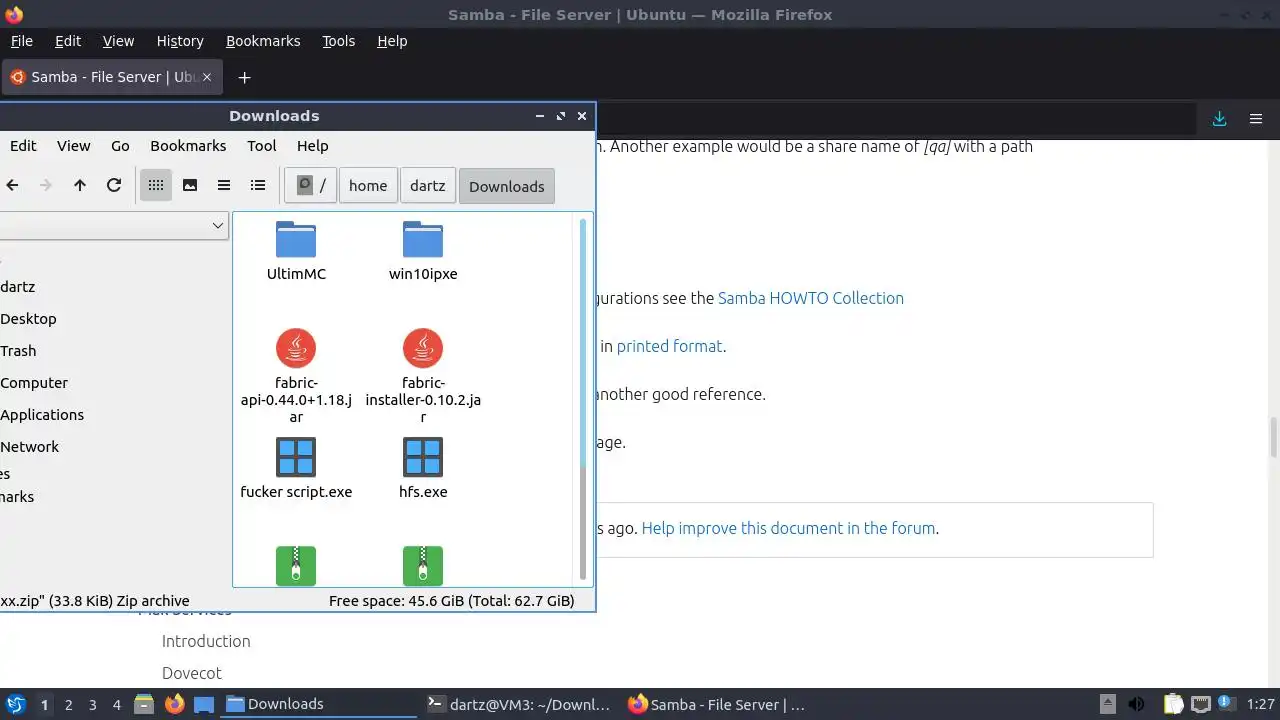Open Firefox Help menu

(392, 41)
